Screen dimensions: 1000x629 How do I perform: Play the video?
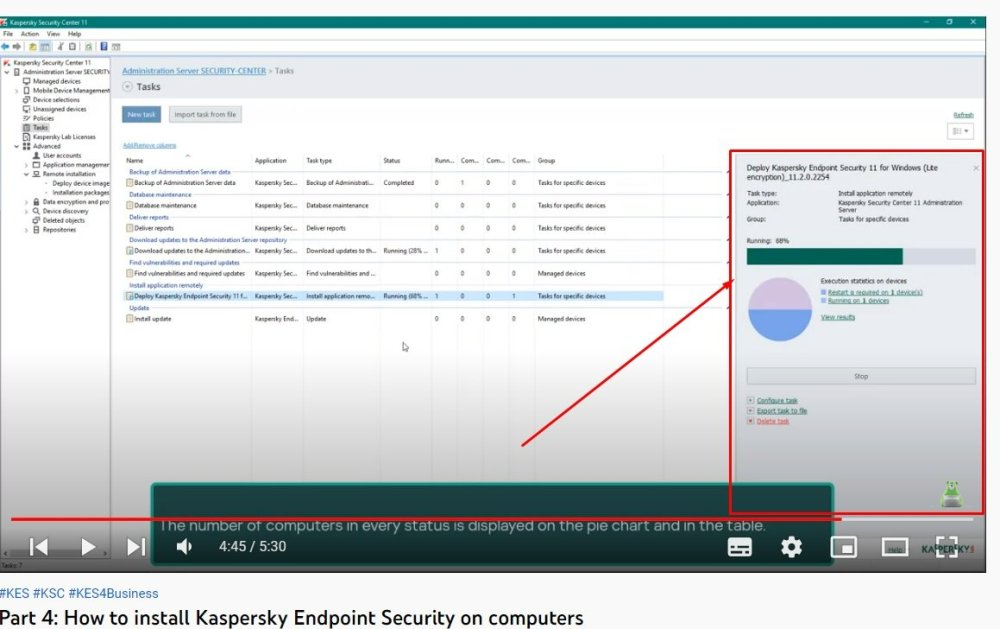click(x=87, y=547)
